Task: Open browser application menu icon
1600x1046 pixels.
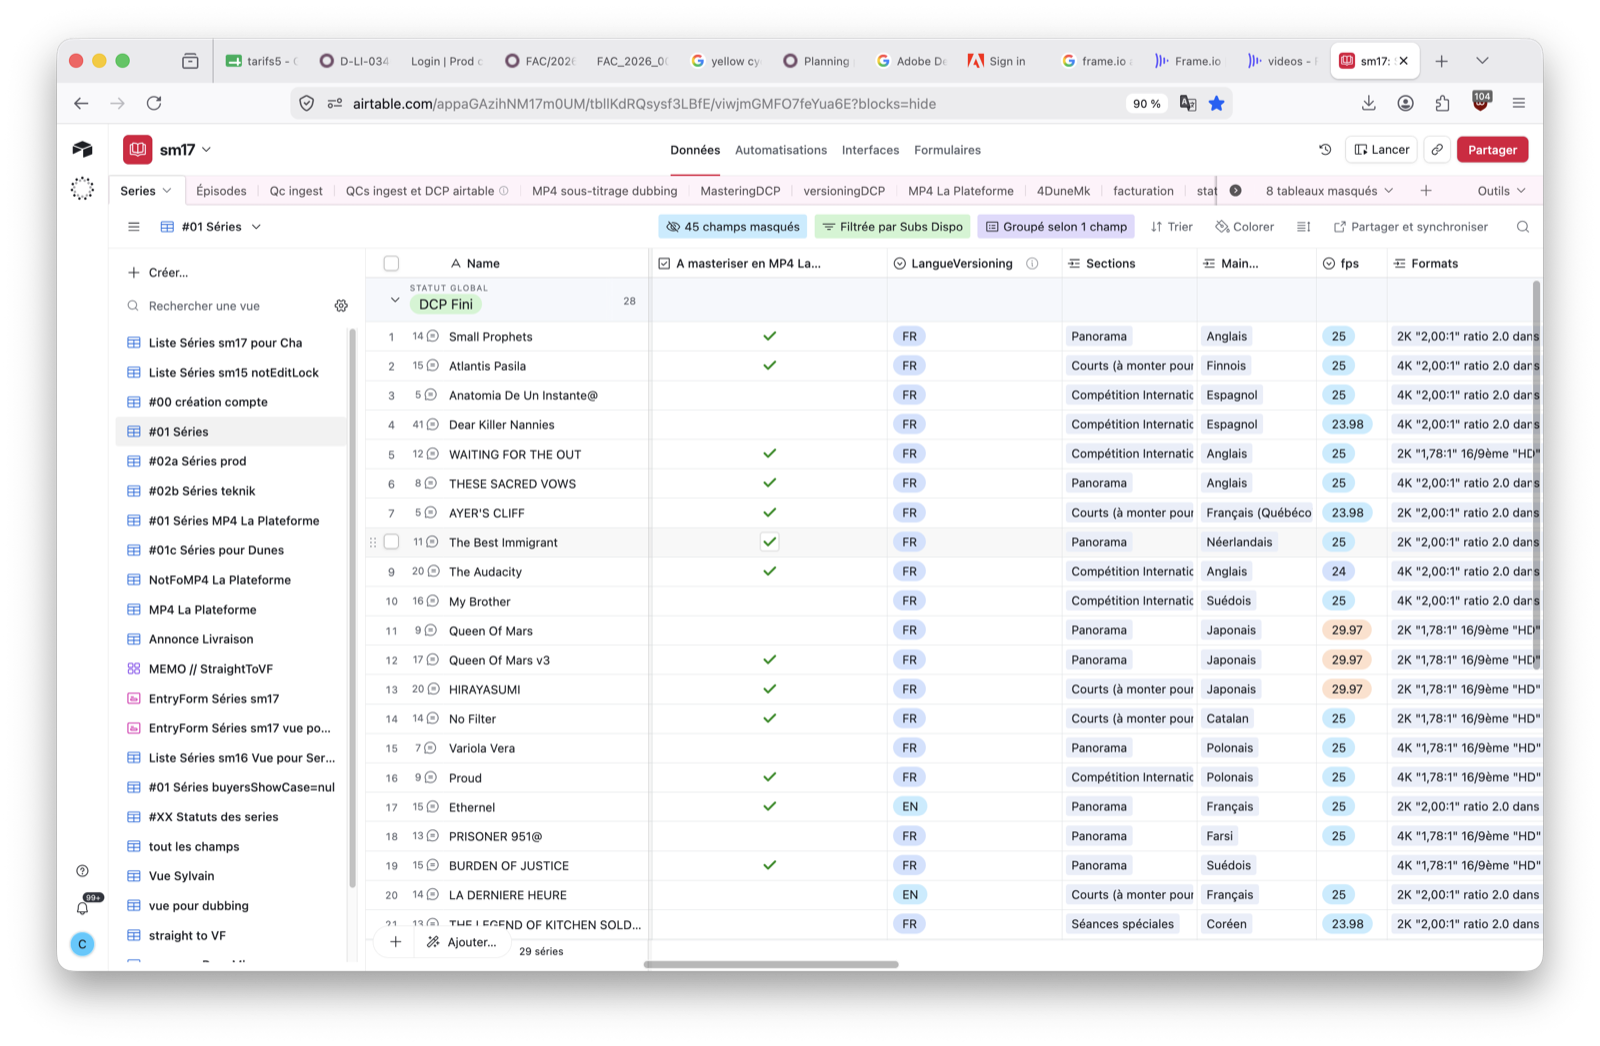Action: tap(1519, 103)
